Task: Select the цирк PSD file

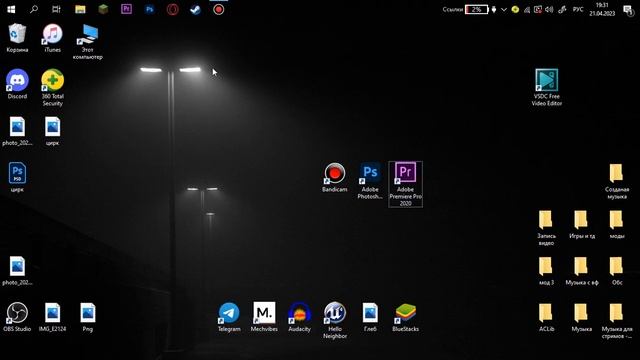Action: (17, 178)
